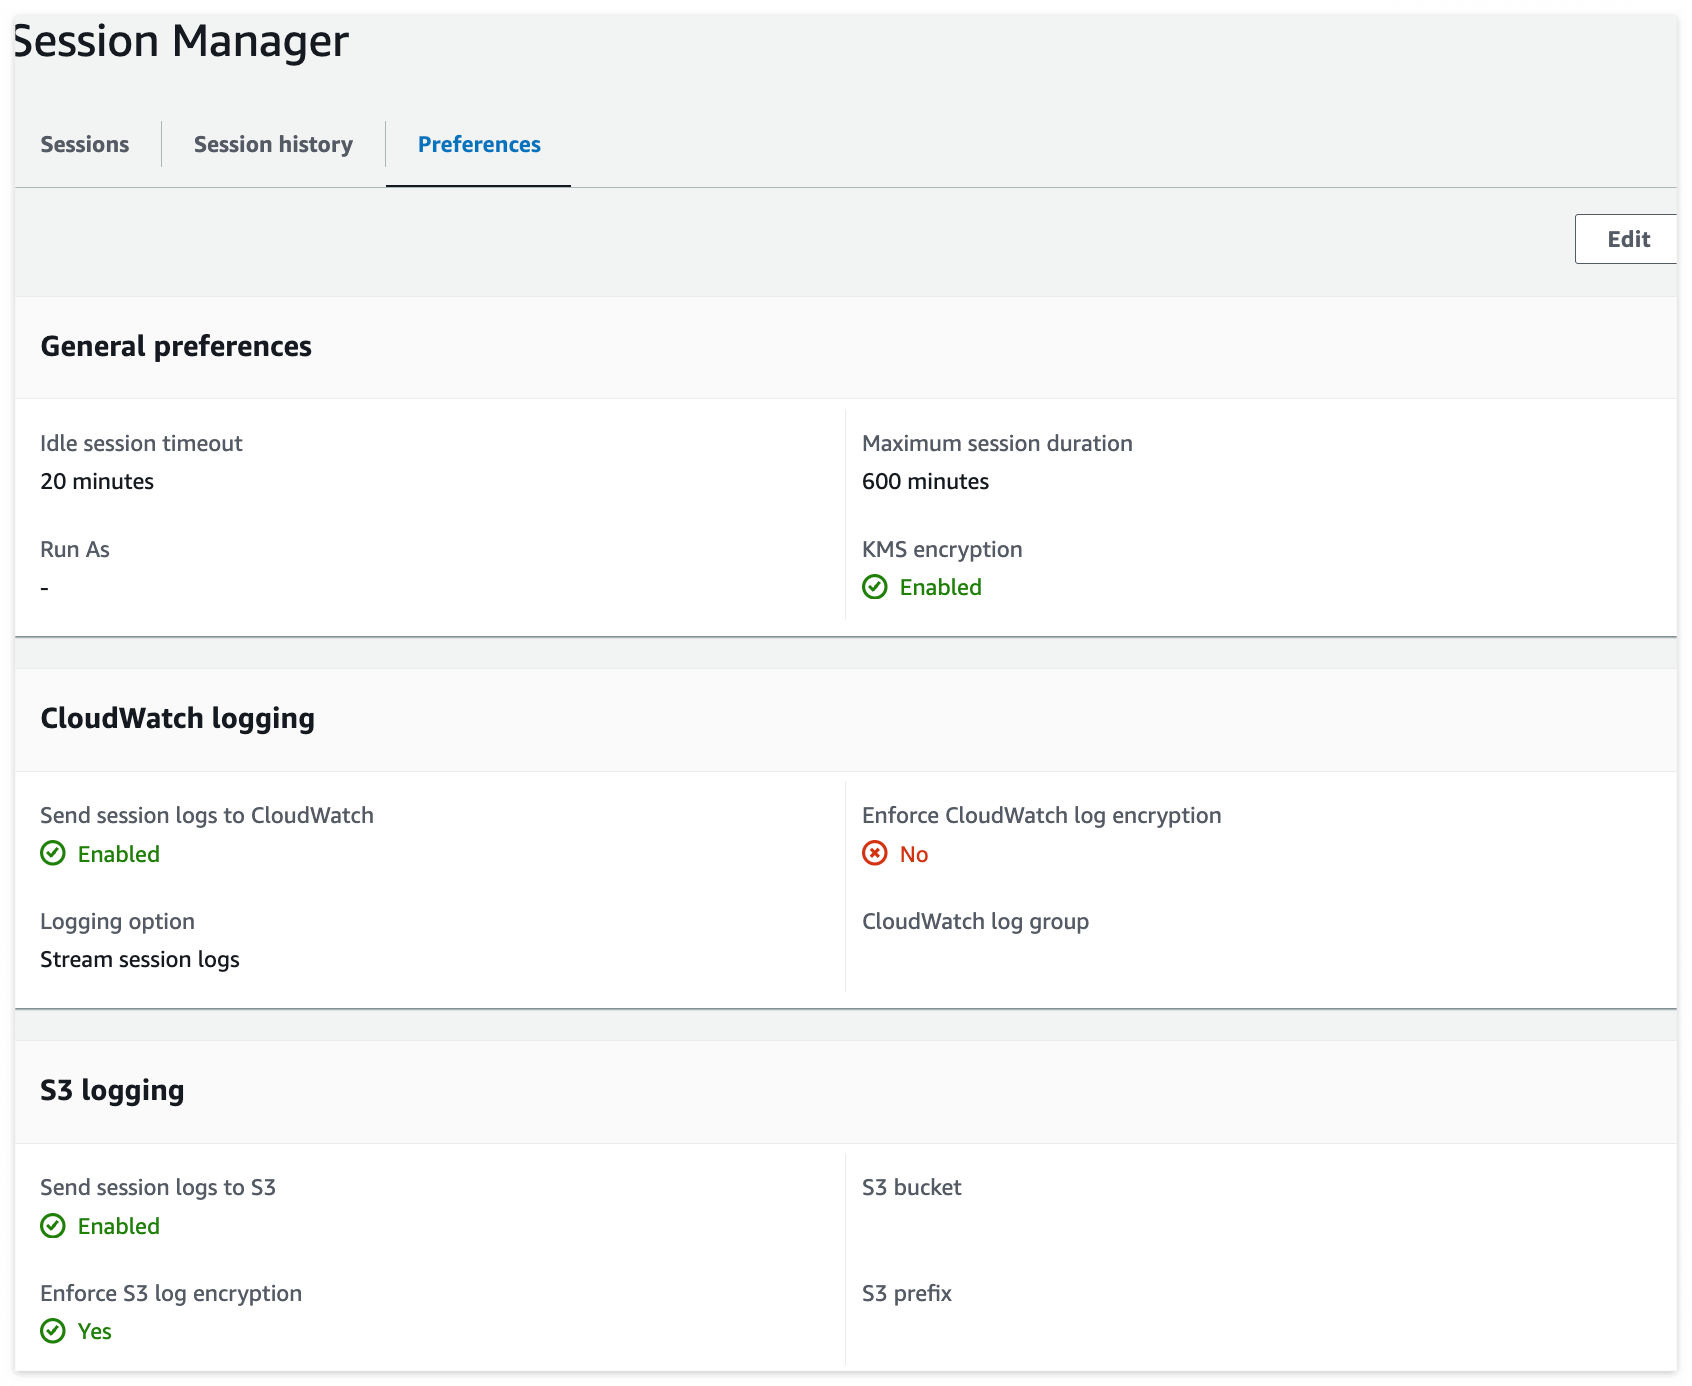Click the Yes status text
Screen dimensions: 1692x1386
(94, 1331)
